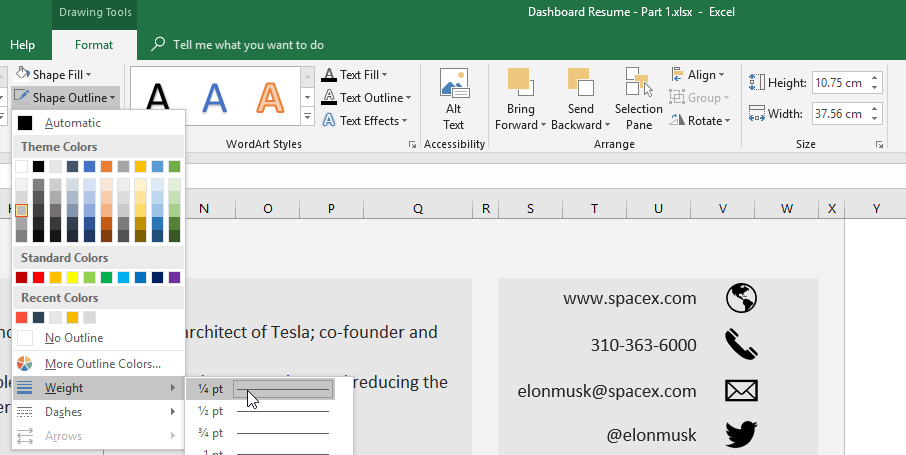The image size is (906, 455).
Task: Click the Dashes icon in the menu
Action: [x=25, y=412]
